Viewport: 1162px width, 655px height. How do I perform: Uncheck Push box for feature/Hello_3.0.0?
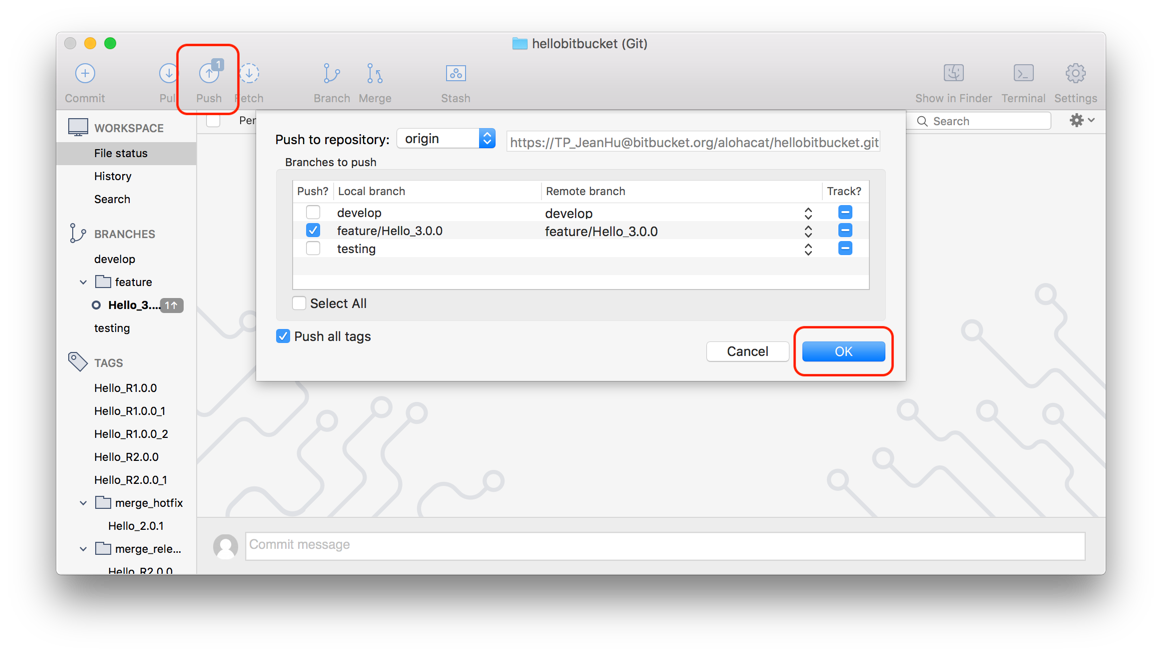[313, 230]
